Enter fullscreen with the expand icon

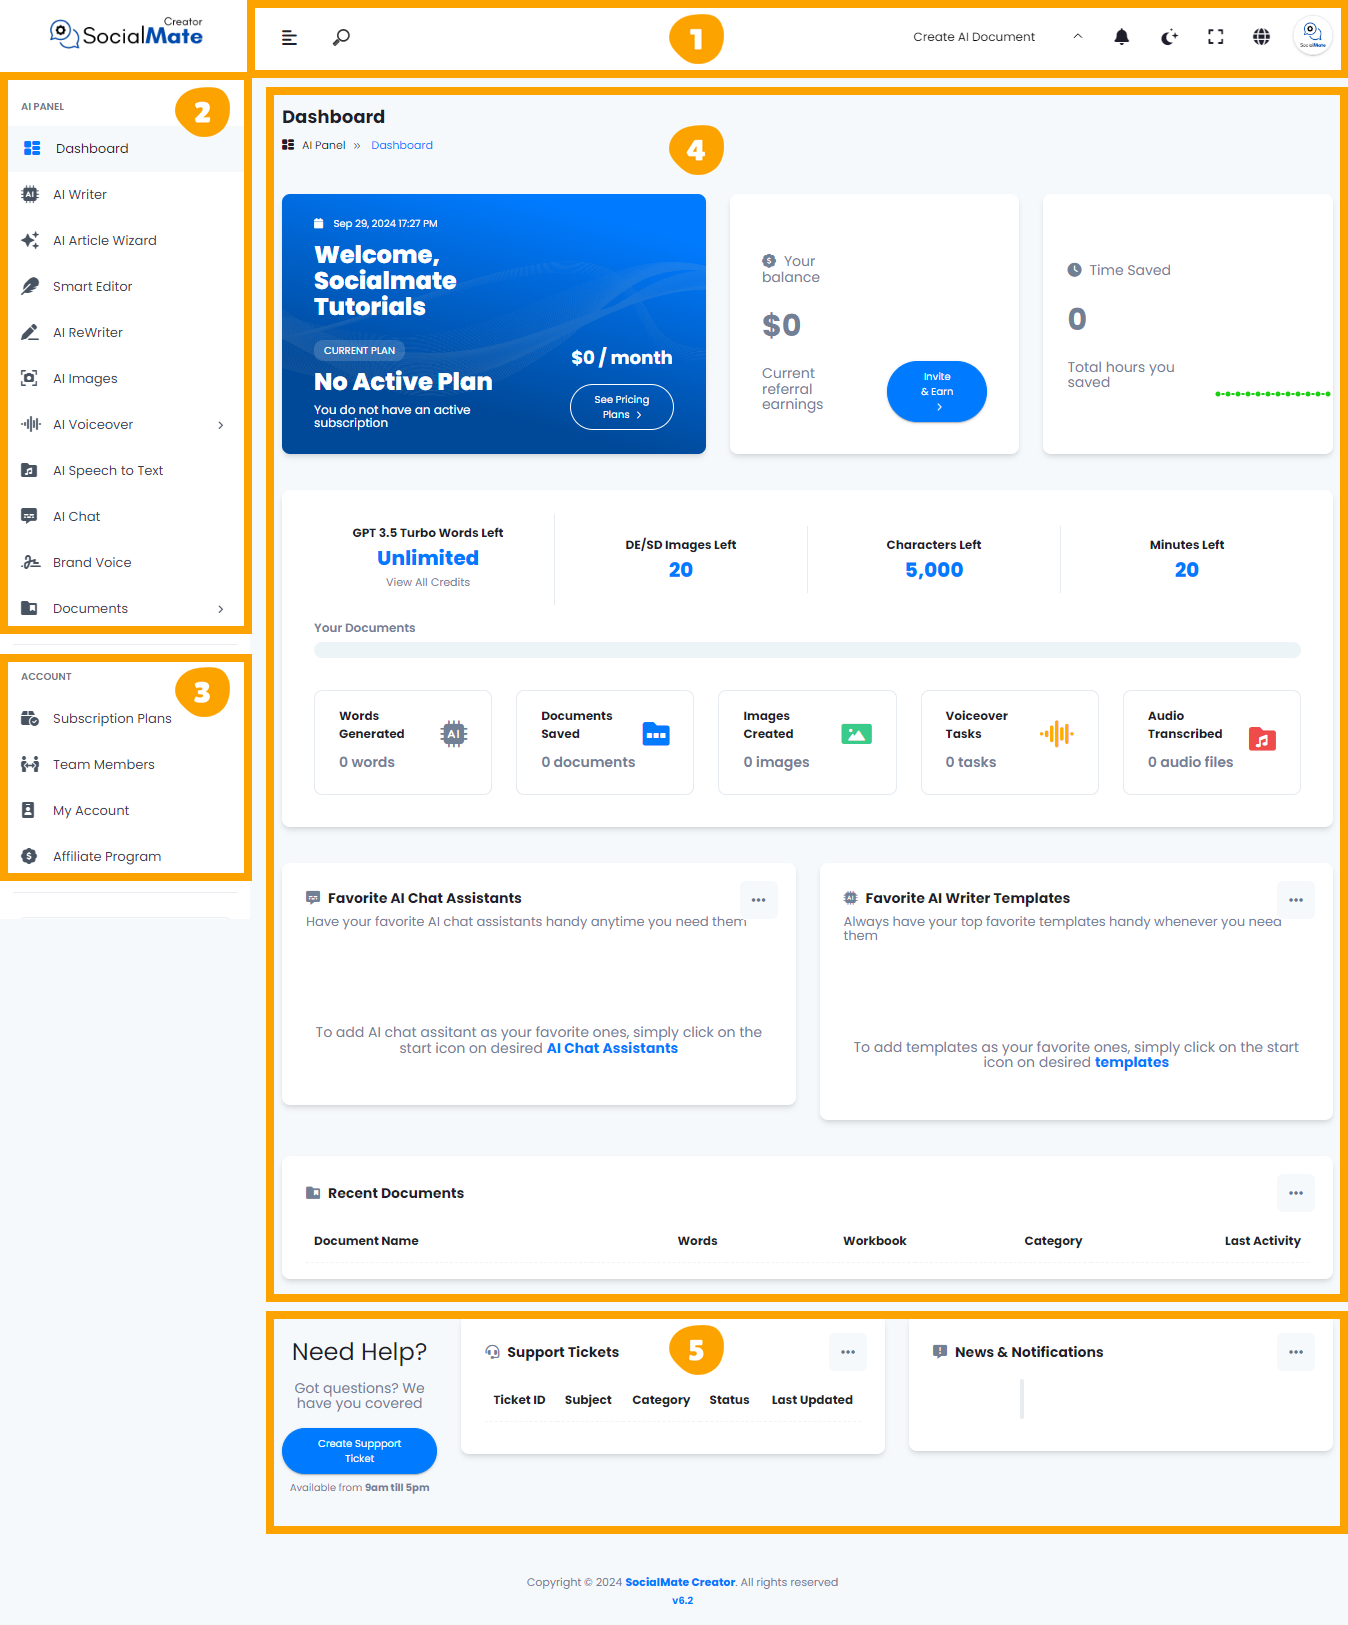(x=1216, y=37)
